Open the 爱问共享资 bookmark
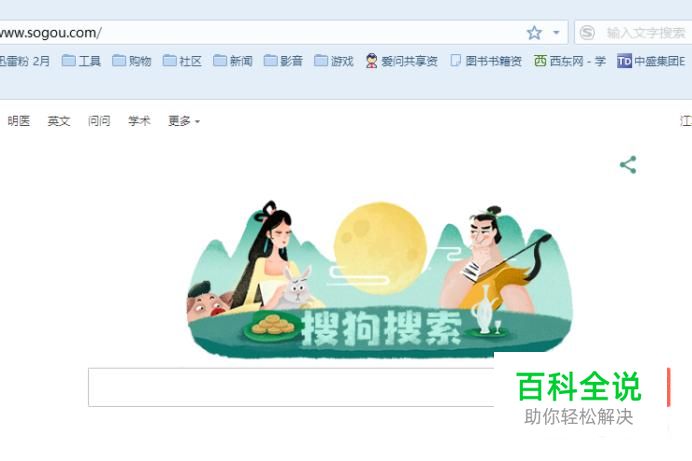This screenshot has width=692, height=461. [402, 61]
